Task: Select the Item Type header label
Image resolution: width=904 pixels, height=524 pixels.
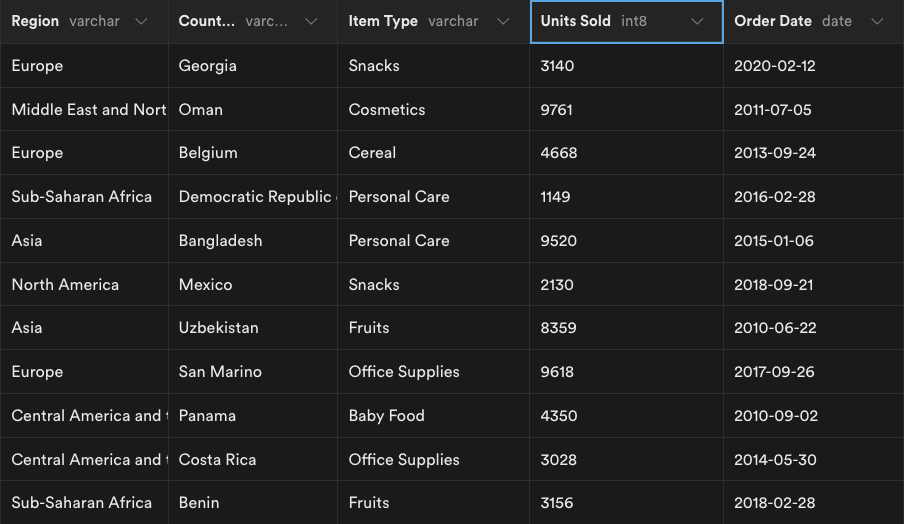Action: click(383, 21)
